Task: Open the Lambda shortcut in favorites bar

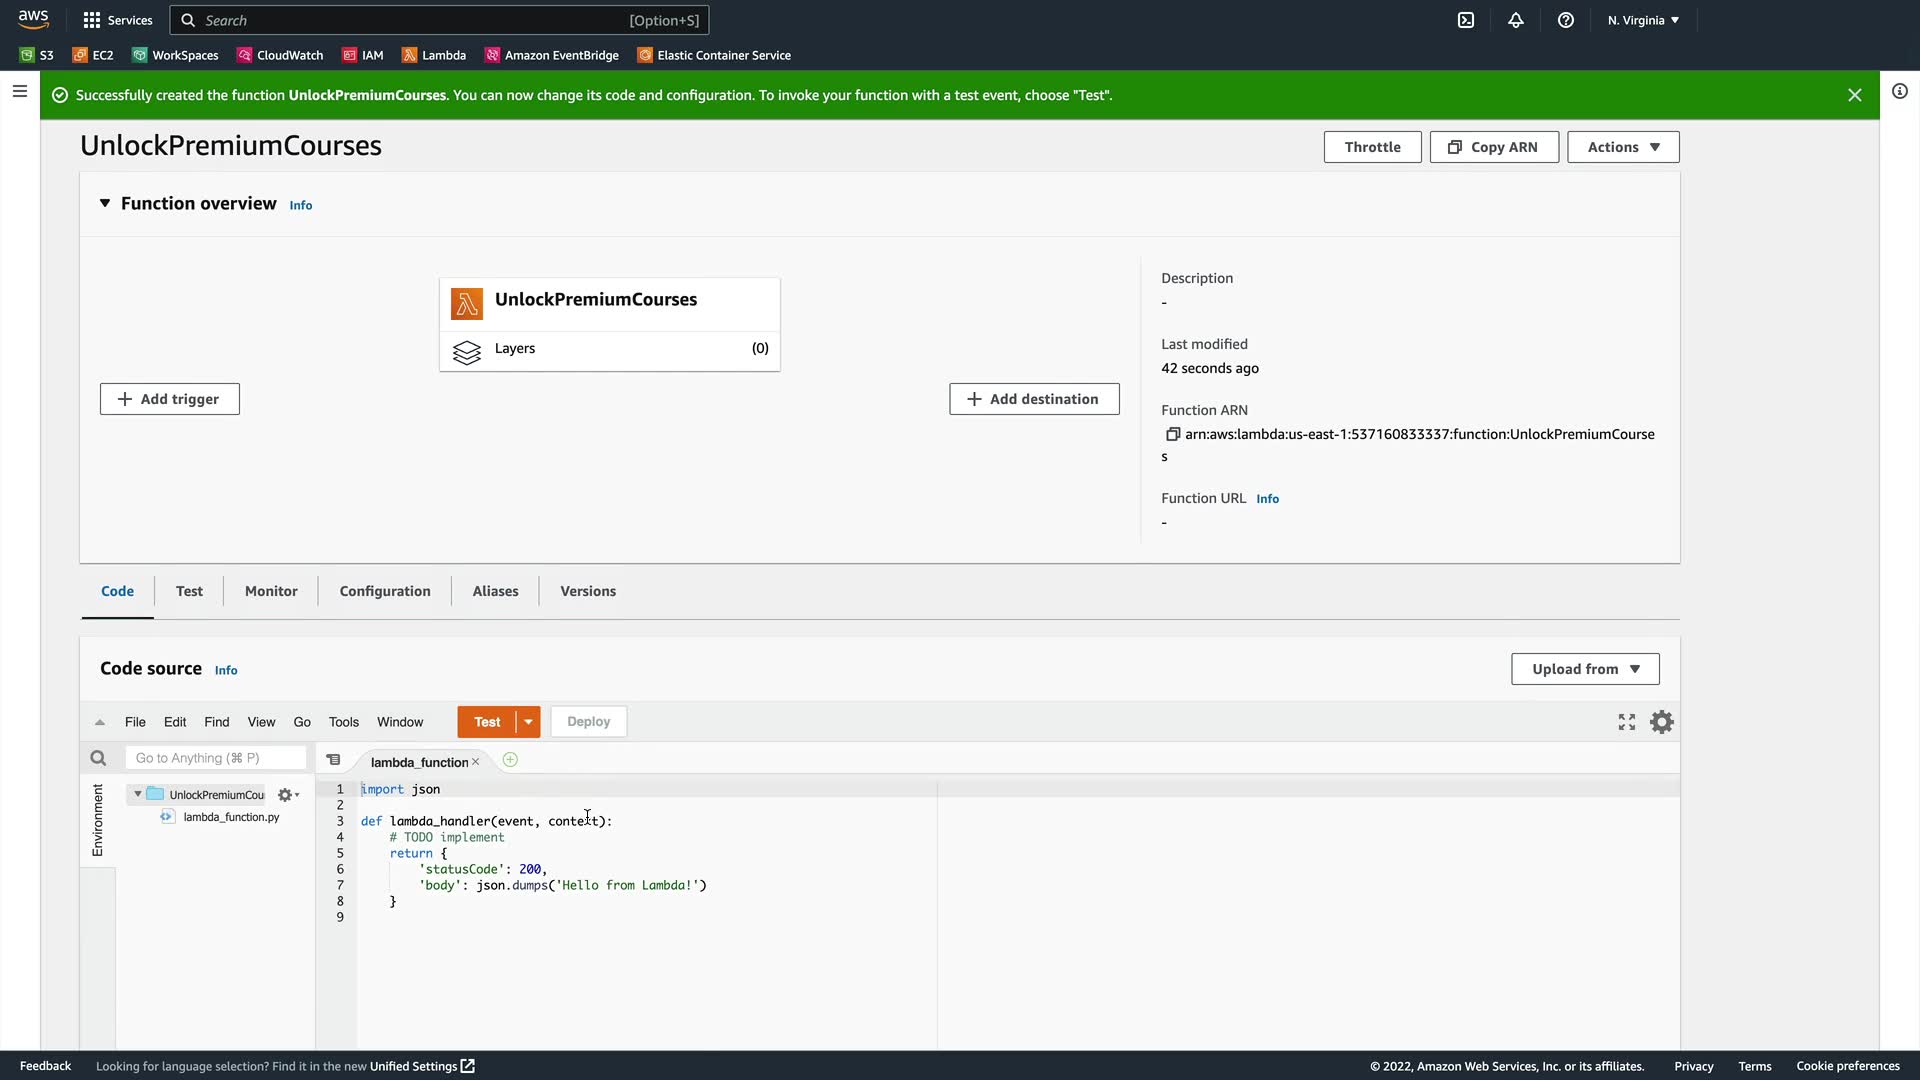Action: 434,55
